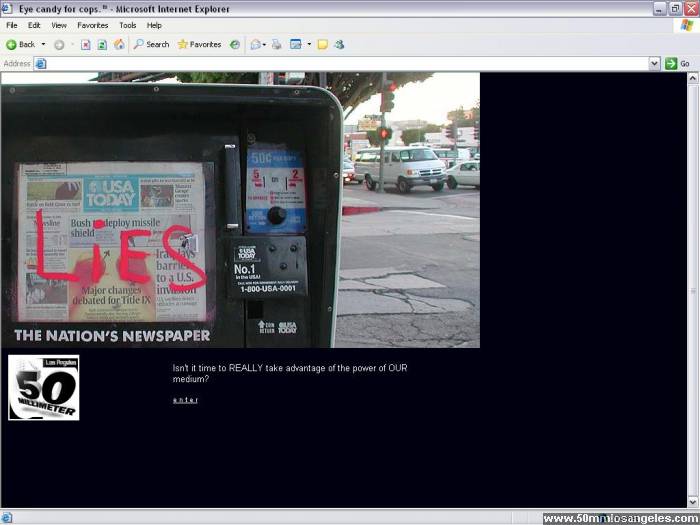Open the View menu
Viewport: 700px width, 525px height.
click(59, 25)
